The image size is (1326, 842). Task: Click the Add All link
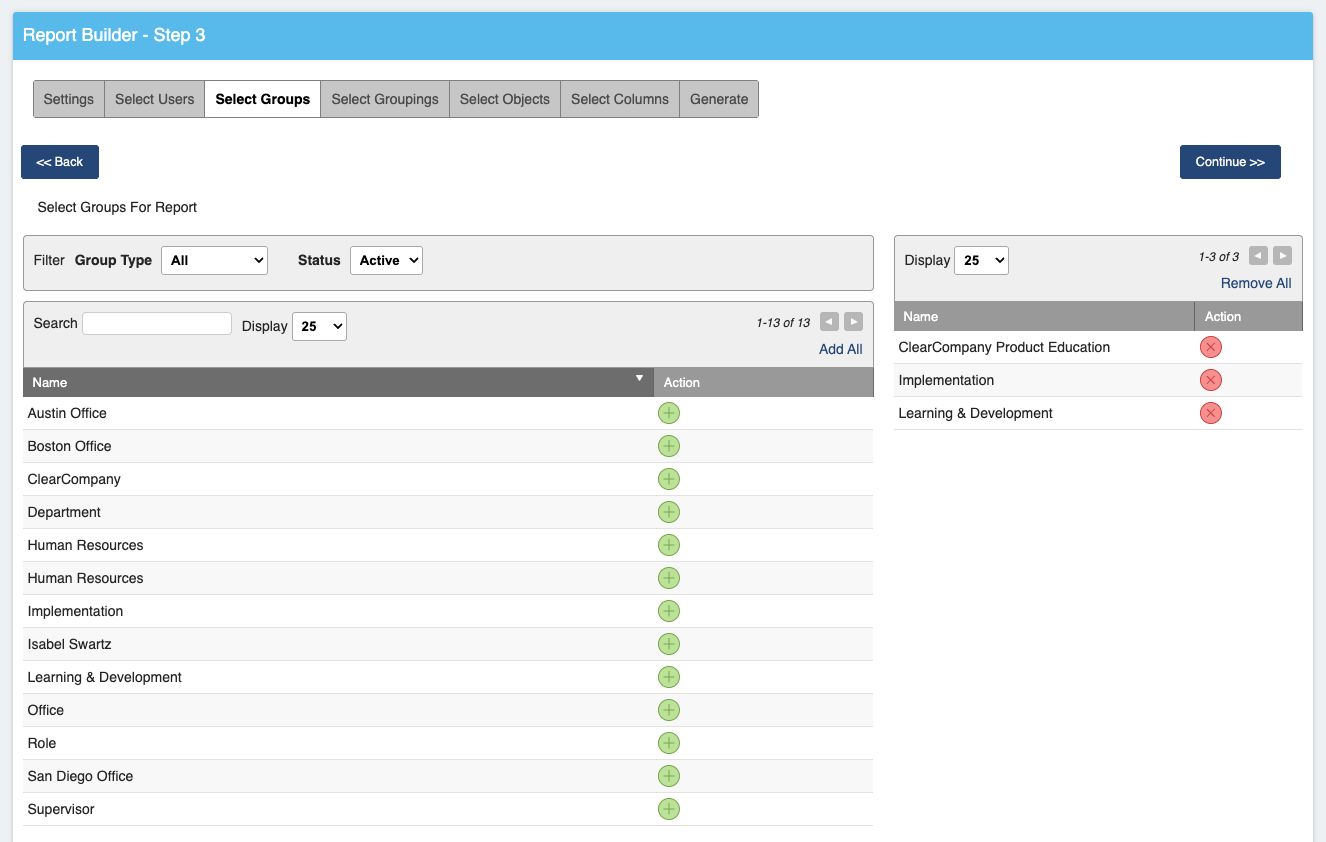[x=841, y=349]
